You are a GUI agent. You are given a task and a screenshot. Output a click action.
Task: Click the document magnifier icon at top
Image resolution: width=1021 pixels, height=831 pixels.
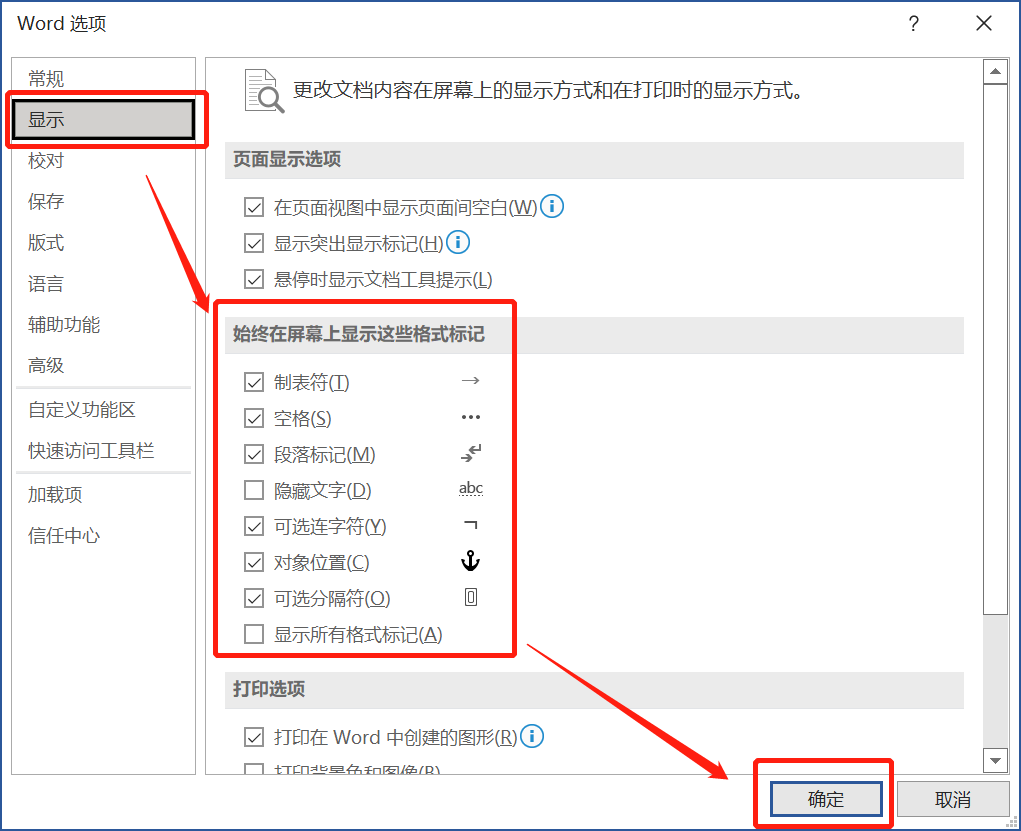tap(264, 91)
